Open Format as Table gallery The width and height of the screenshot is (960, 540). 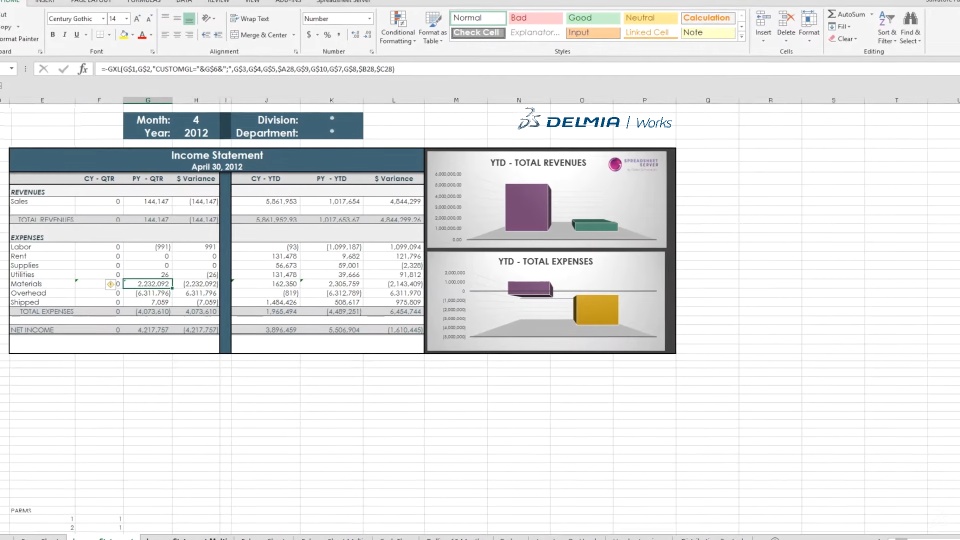click(x=432, y=28)
